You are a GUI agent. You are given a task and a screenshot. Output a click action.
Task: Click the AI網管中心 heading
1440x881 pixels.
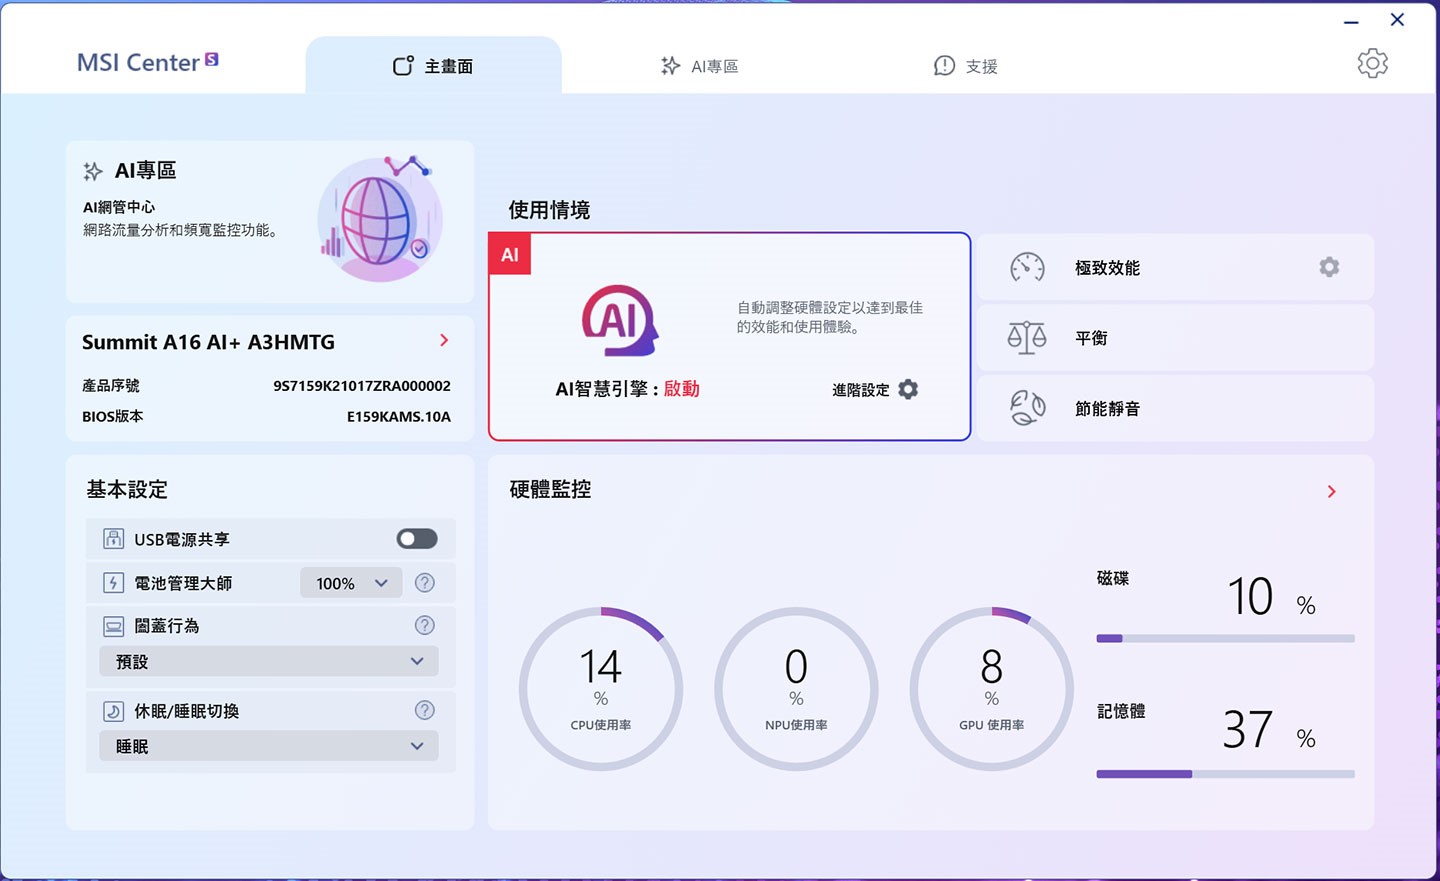coord(119,207)
